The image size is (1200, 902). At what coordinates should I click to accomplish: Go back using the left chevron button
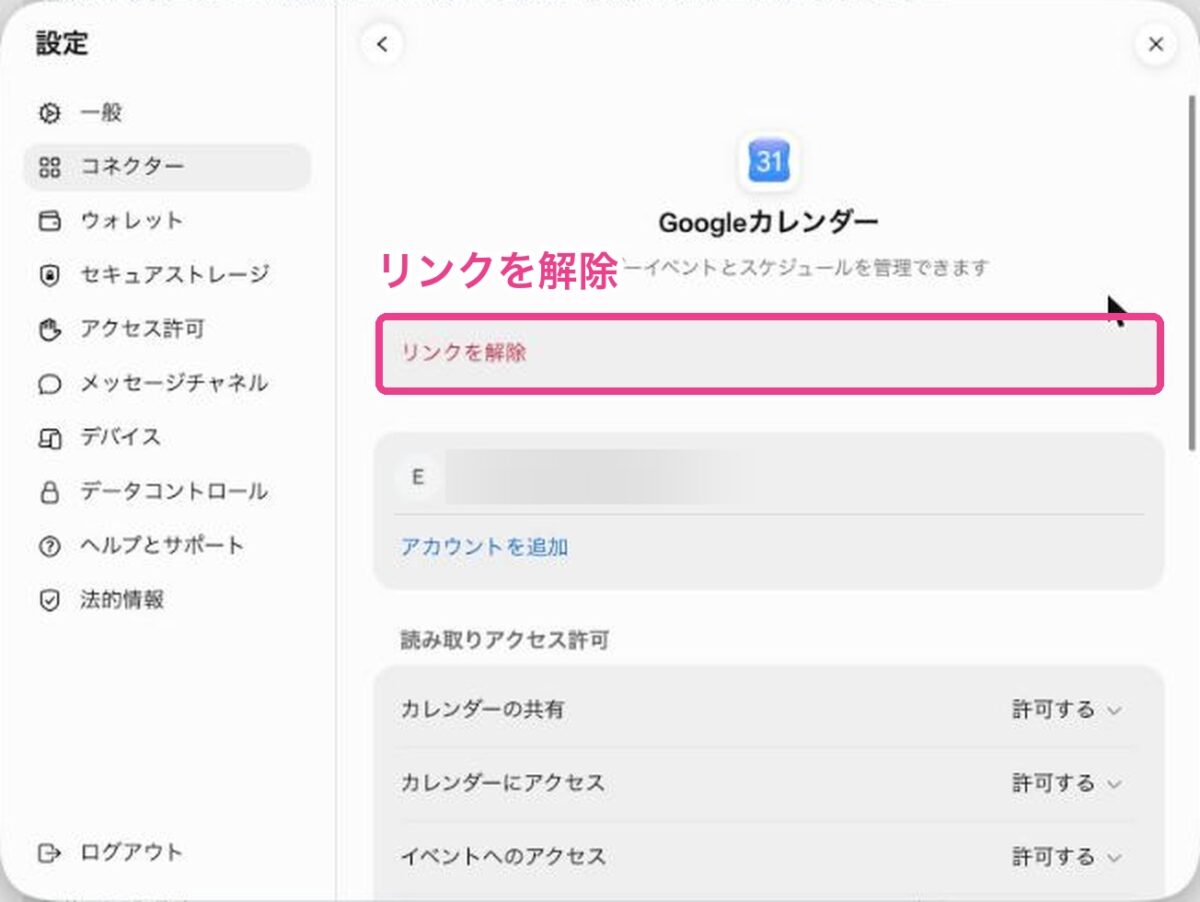tap(382, 44)
